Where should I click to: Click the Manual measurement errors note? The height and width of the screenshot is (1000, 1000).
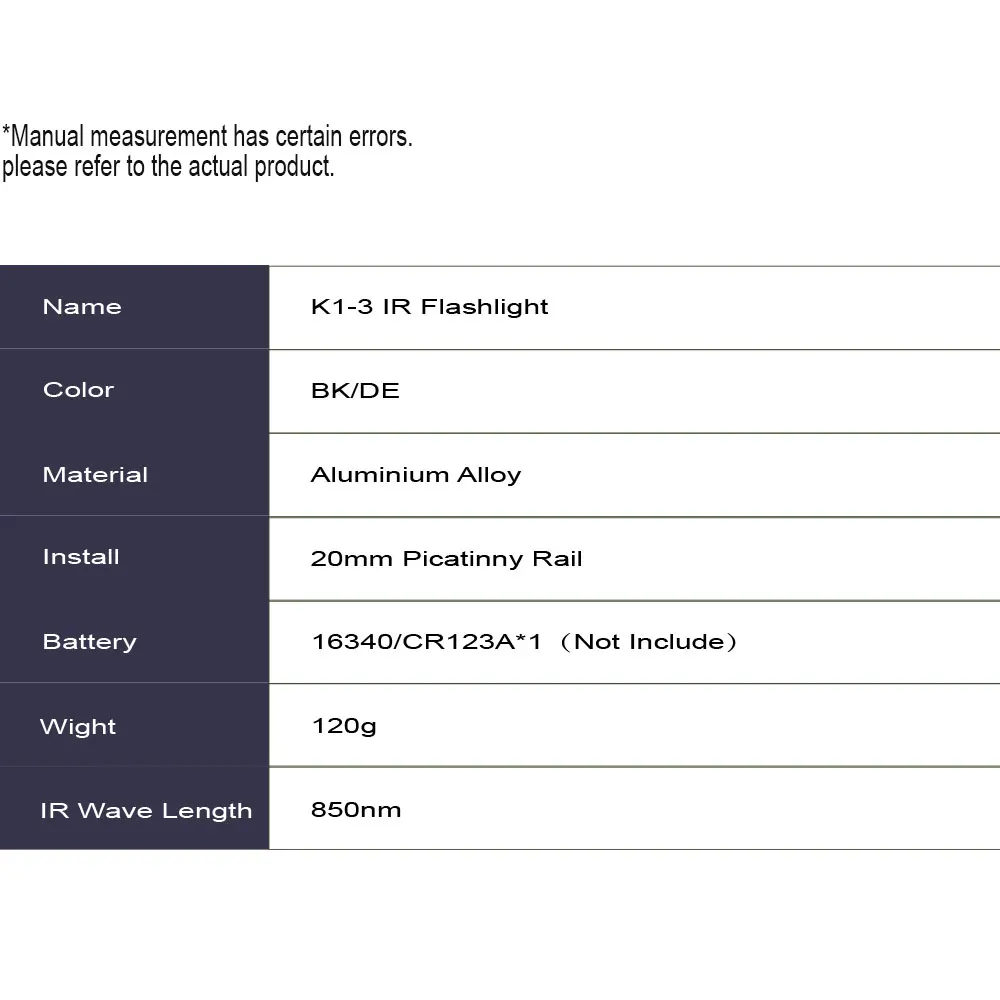coord(207,136)
